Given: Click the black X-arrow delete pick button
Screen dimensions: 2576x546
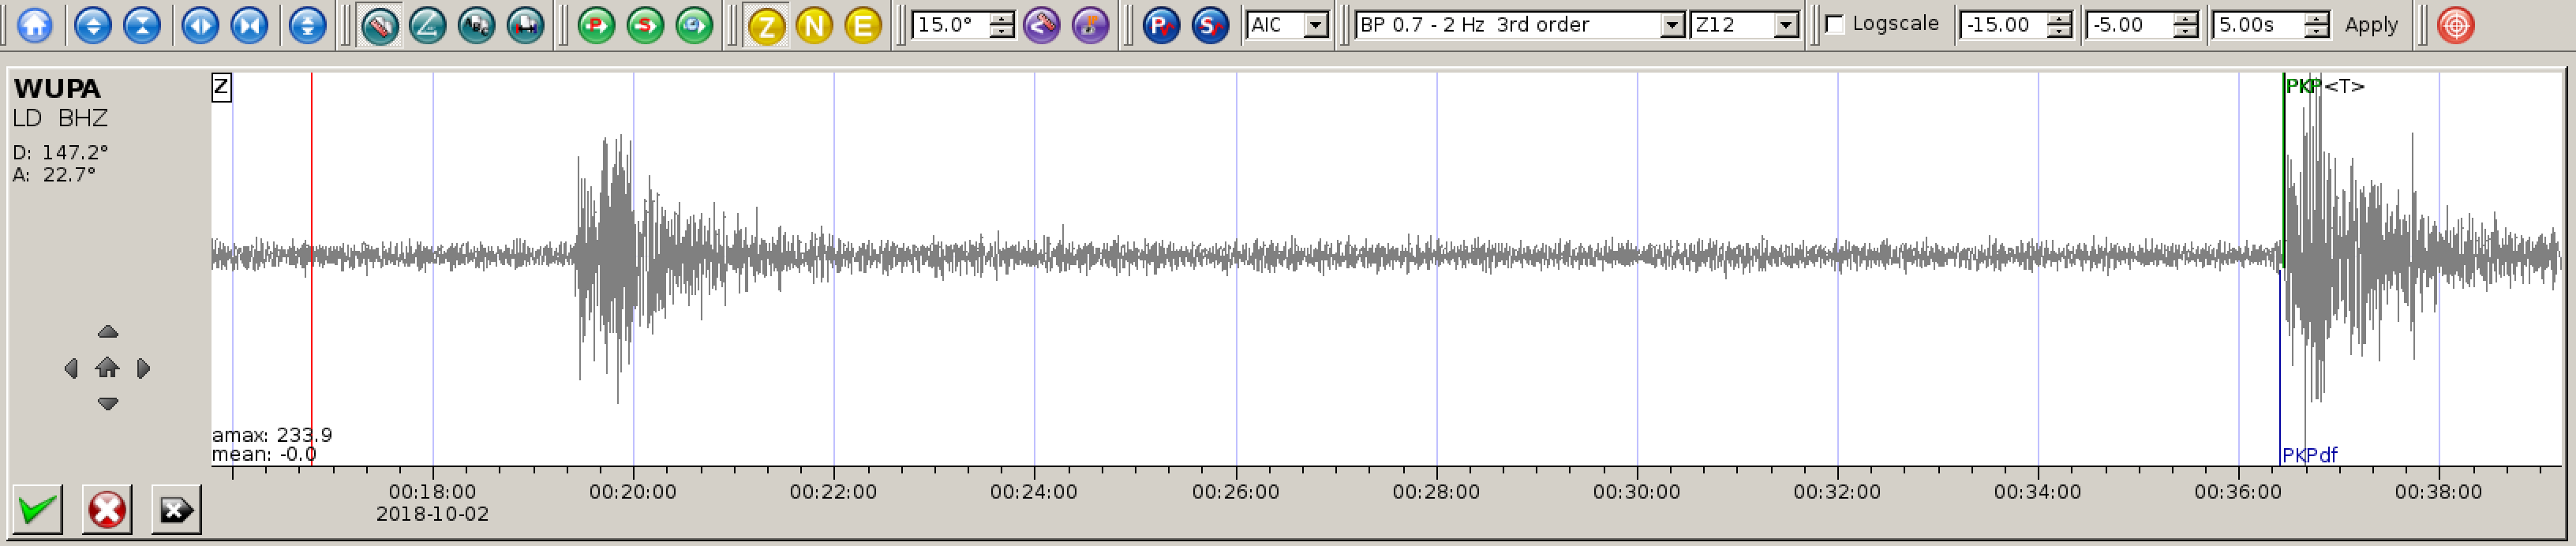Looking at the screenshot, I should [x=176, y=510].
